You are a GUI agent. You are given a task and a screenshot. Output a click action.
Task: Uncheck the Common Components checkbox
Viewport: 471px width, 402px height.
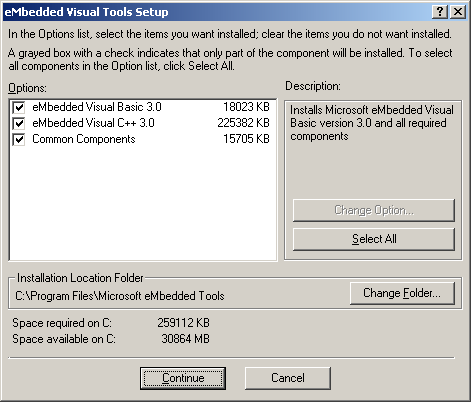point(19,139)
